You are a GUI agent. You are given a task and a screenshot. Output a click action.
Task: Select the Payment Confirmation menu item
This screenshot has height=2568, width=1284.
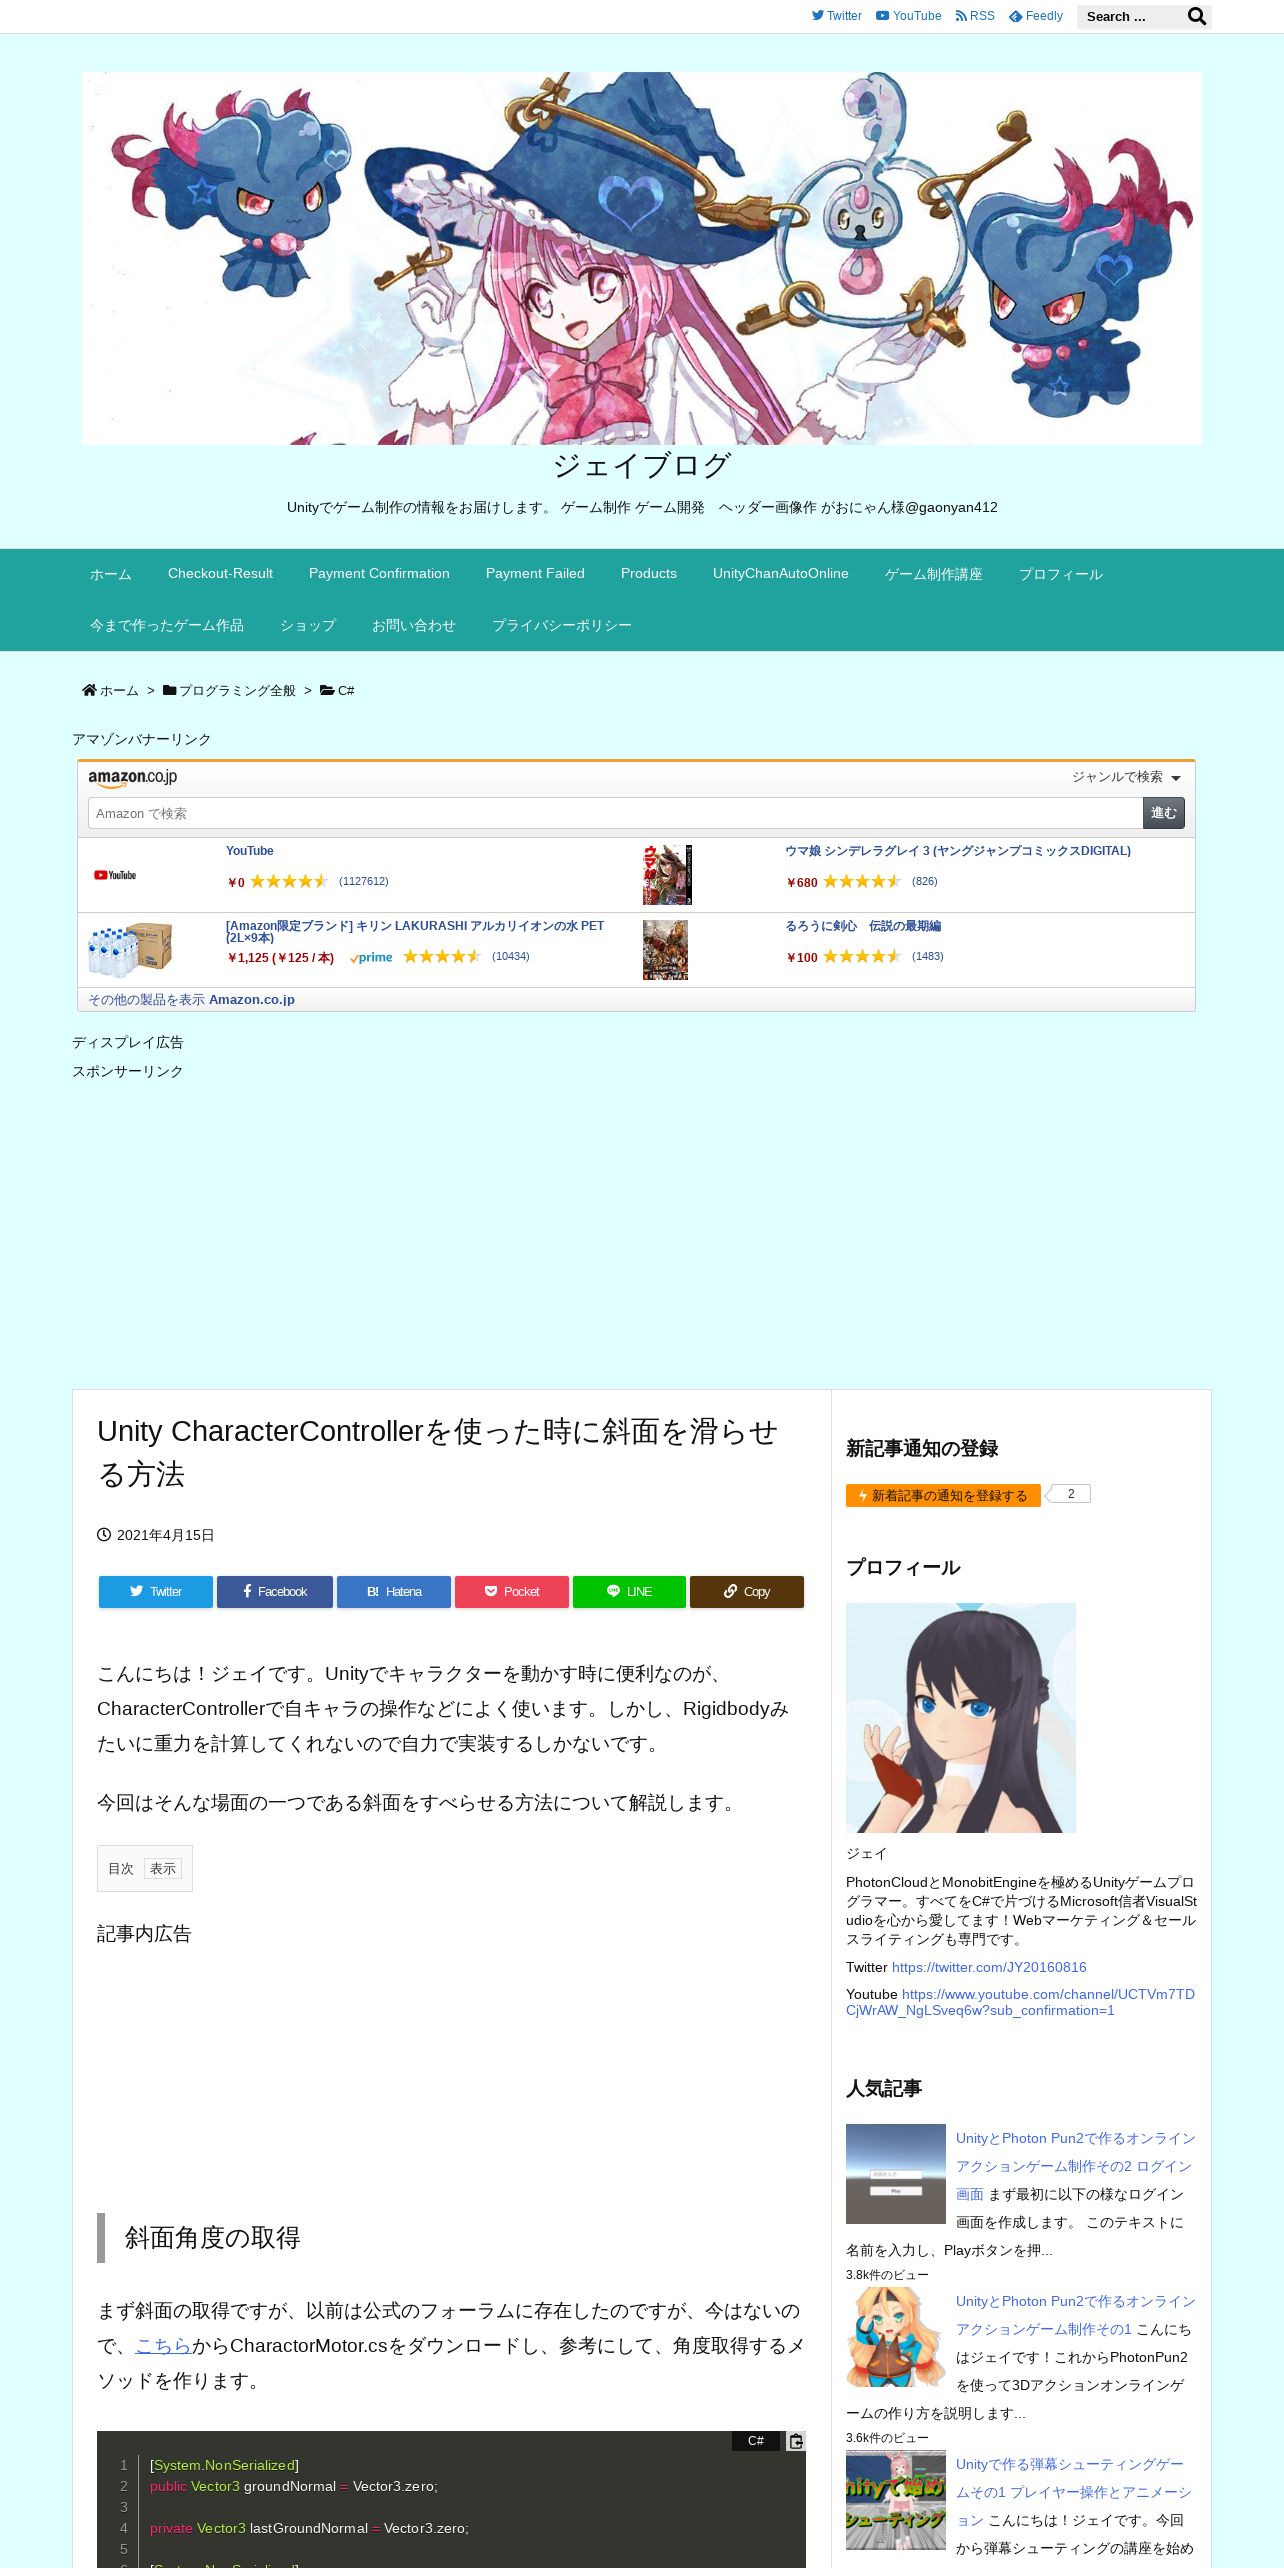[x=379, y=574]
